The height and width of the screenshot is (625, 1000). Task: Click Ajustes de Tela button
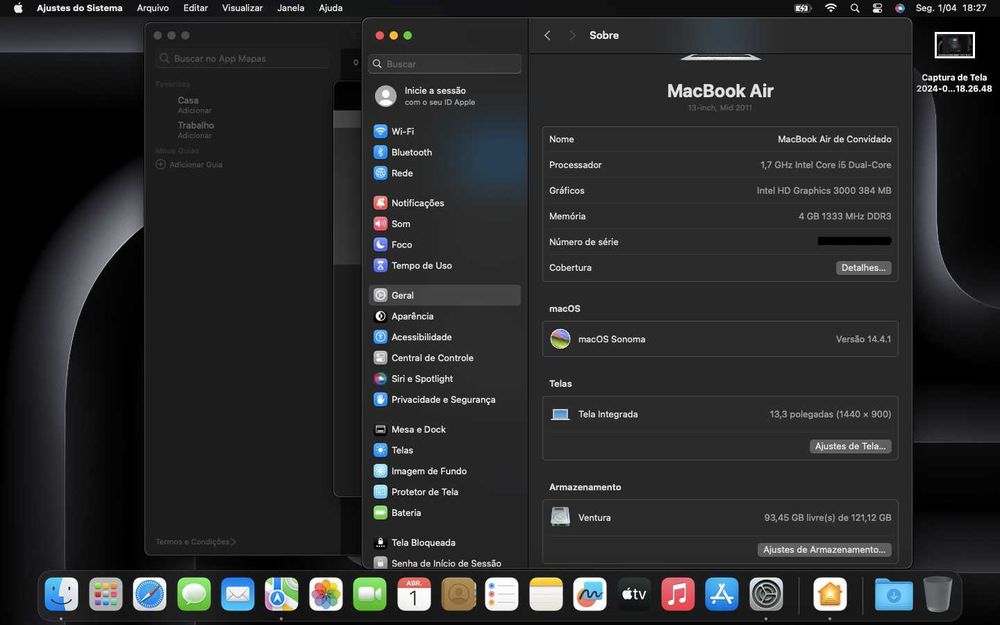click(x=850, y=446)
